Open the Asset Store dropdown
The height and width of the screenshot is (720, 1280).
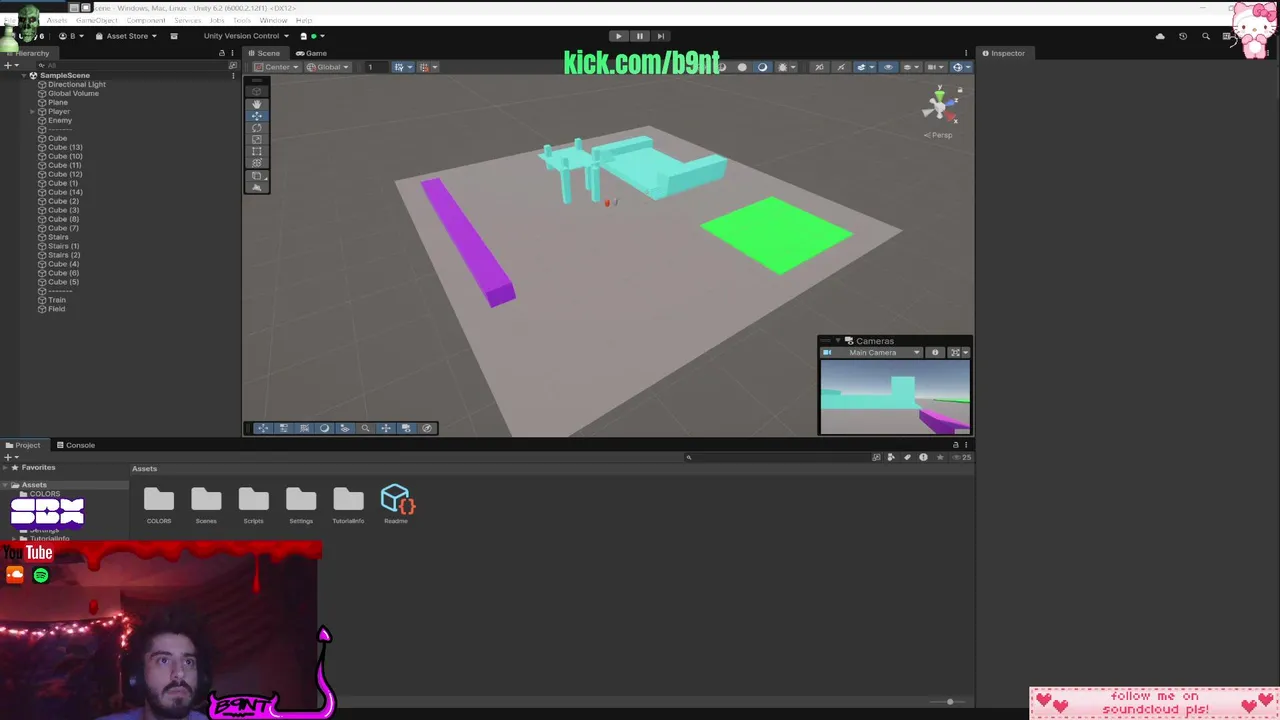tap(127, 36)
